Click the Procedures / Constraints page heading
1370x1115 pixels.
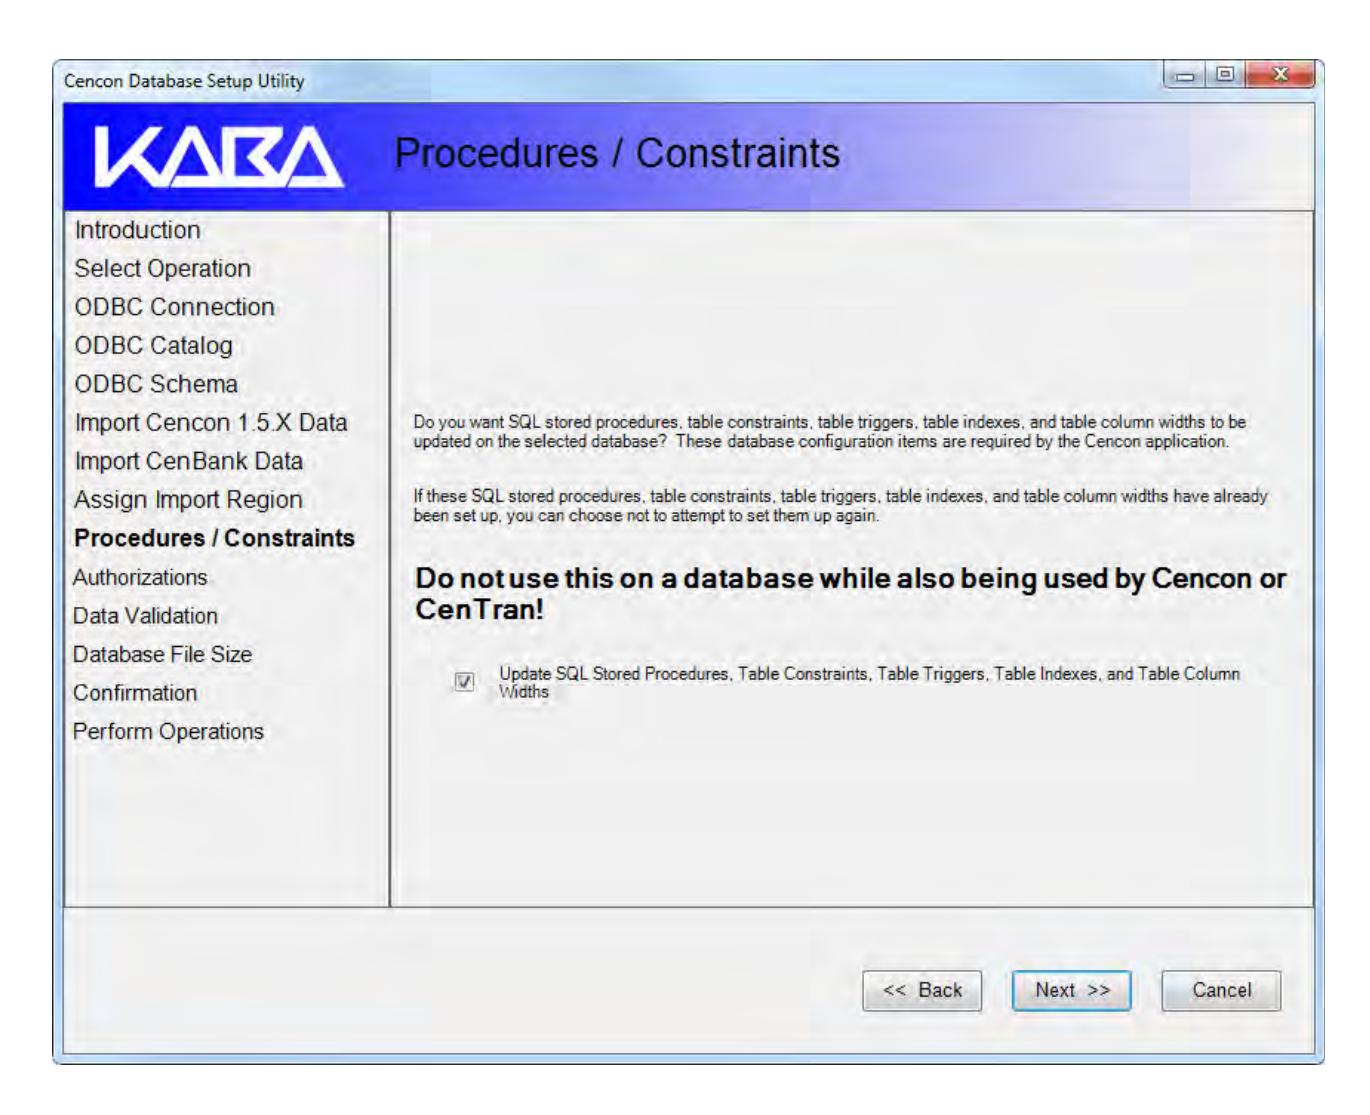pos(617,153)
